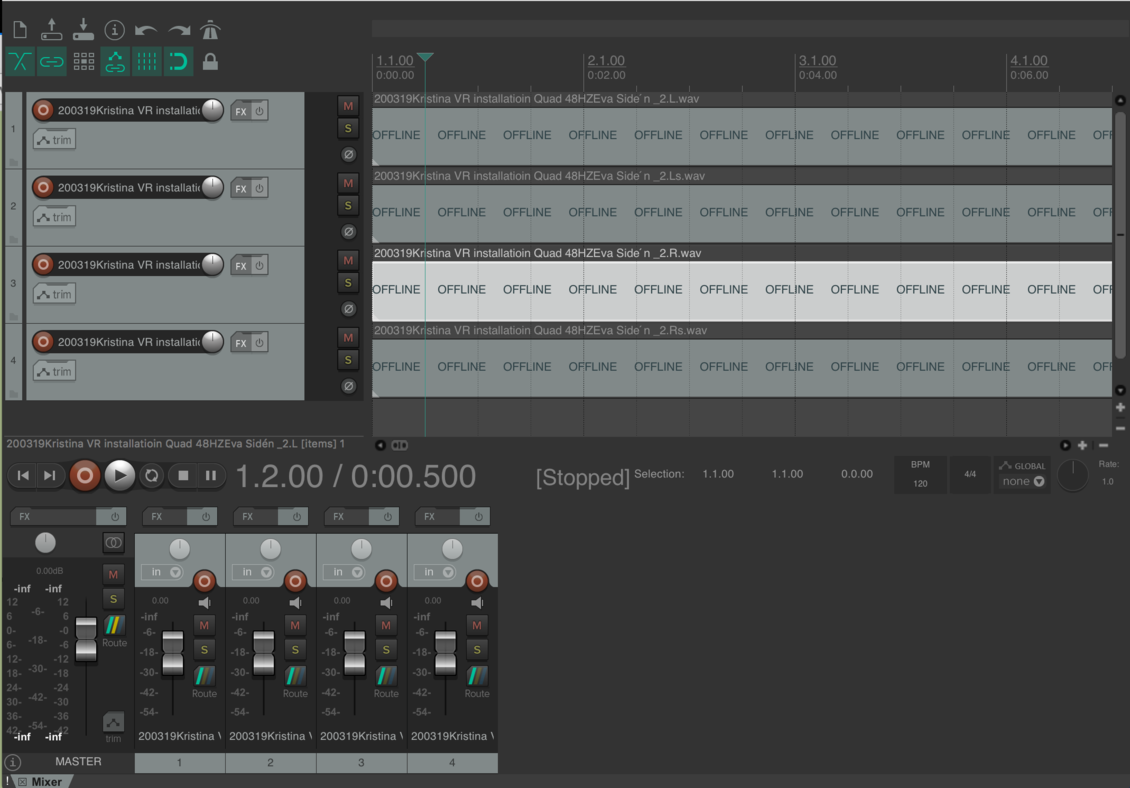
Task: Solo track 3 in track panel
Action: [348, 283]
